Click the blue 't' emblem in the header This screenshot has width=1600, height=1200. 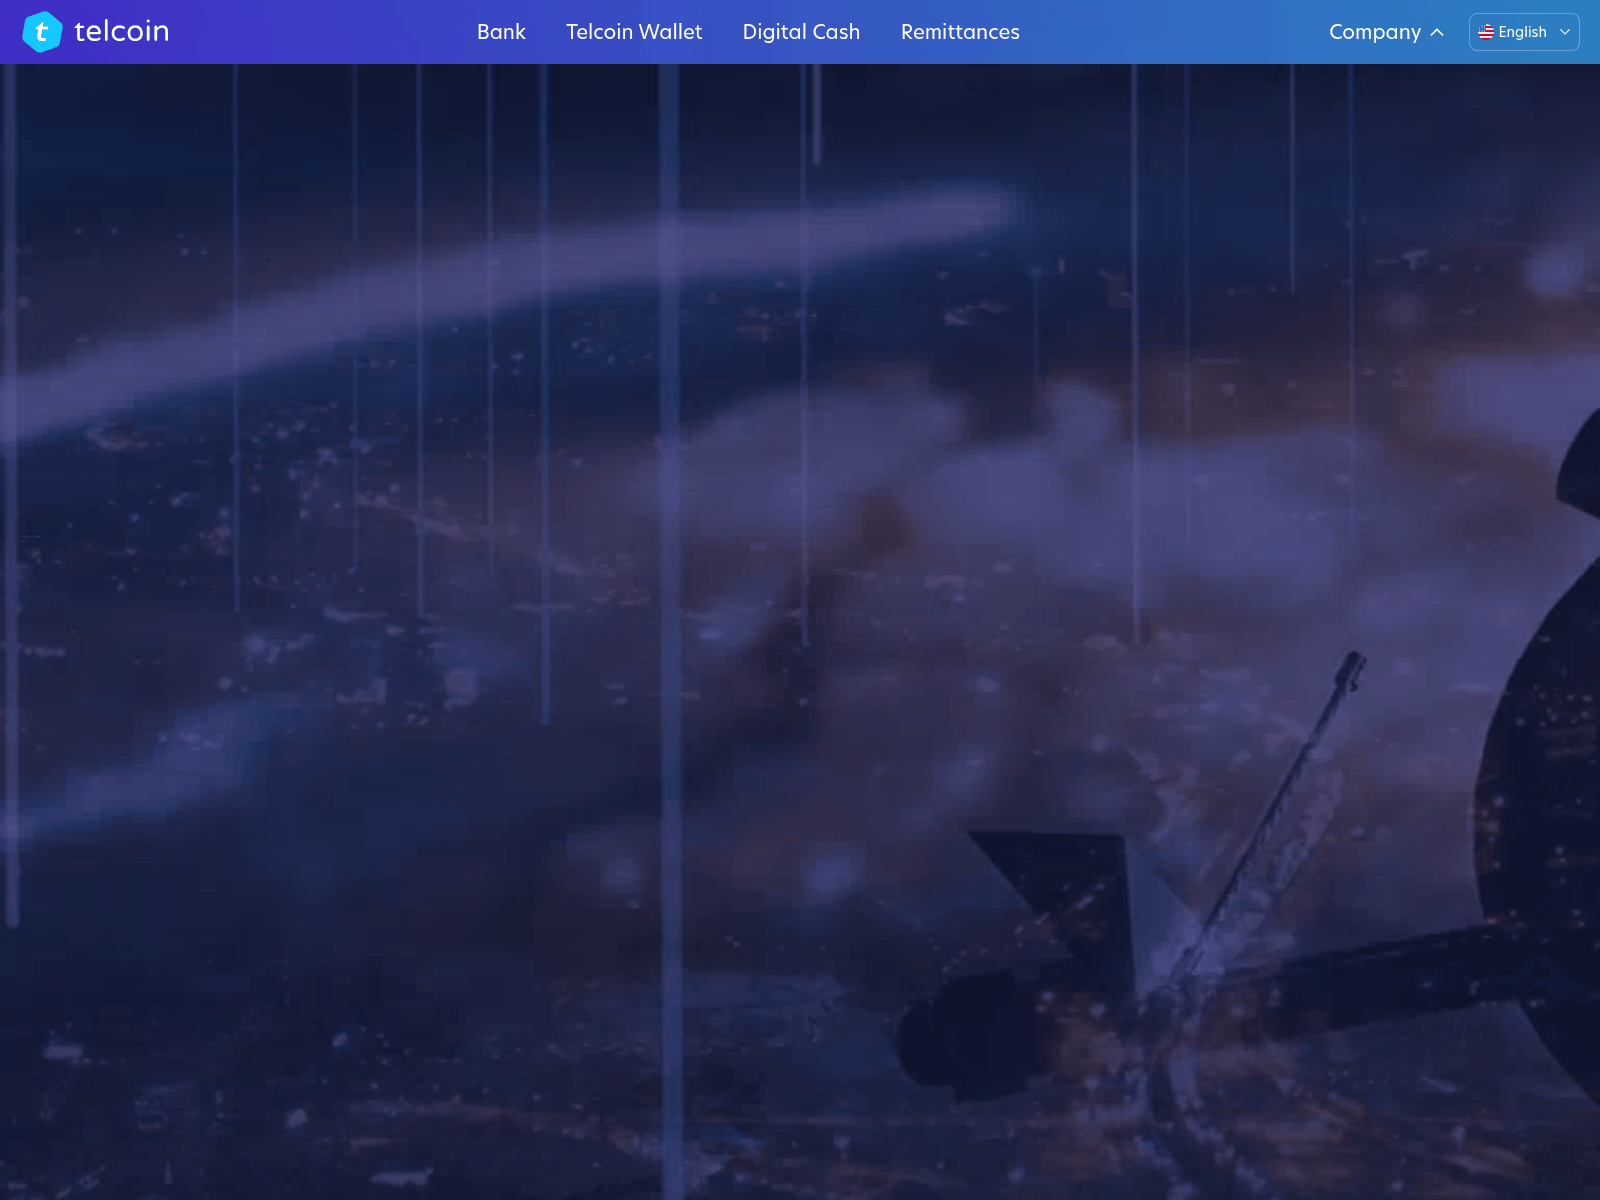[43, 31]
